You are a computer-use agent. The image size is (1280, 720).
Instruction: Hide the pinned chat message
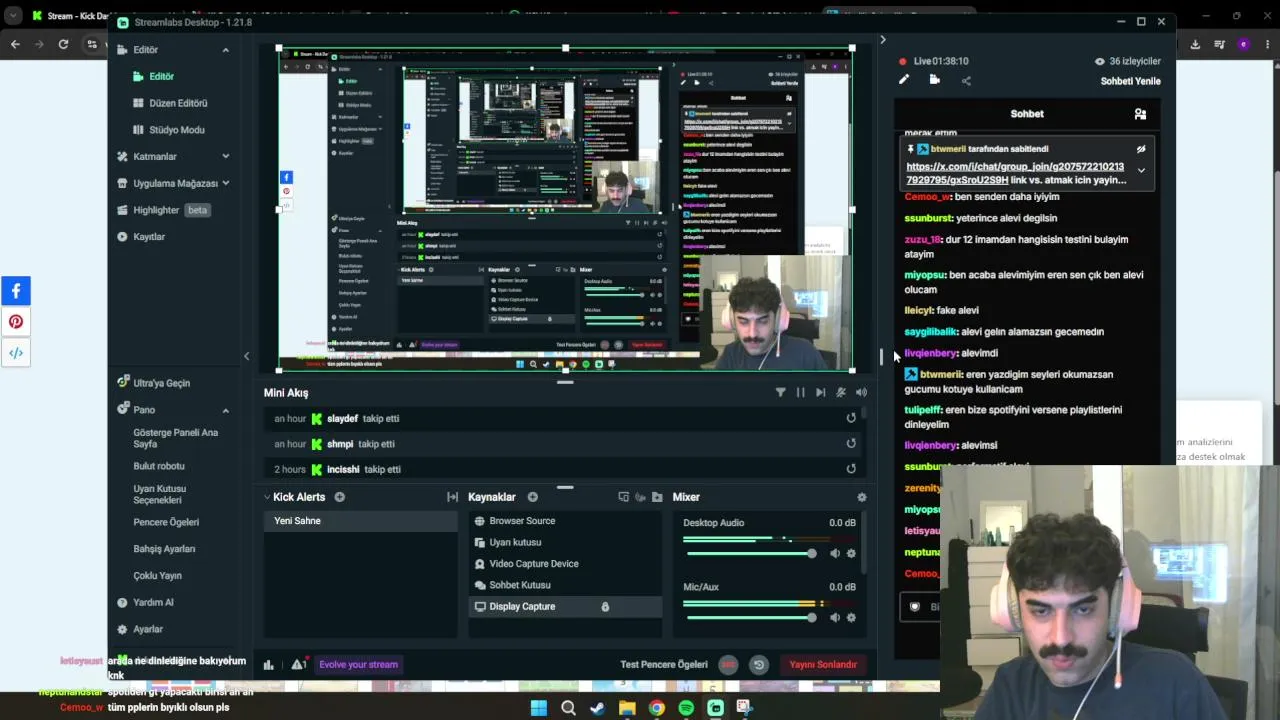(x=1141, y=149)
